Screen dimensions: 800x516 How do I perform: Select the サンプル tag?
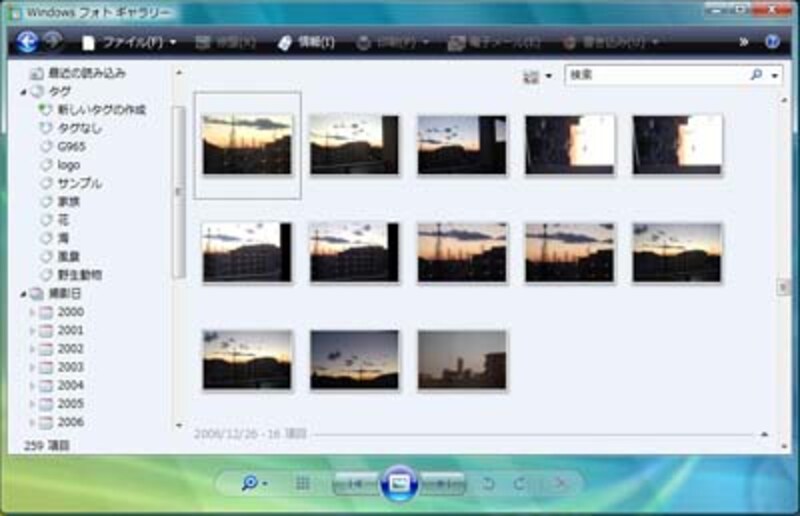point(71,183)
